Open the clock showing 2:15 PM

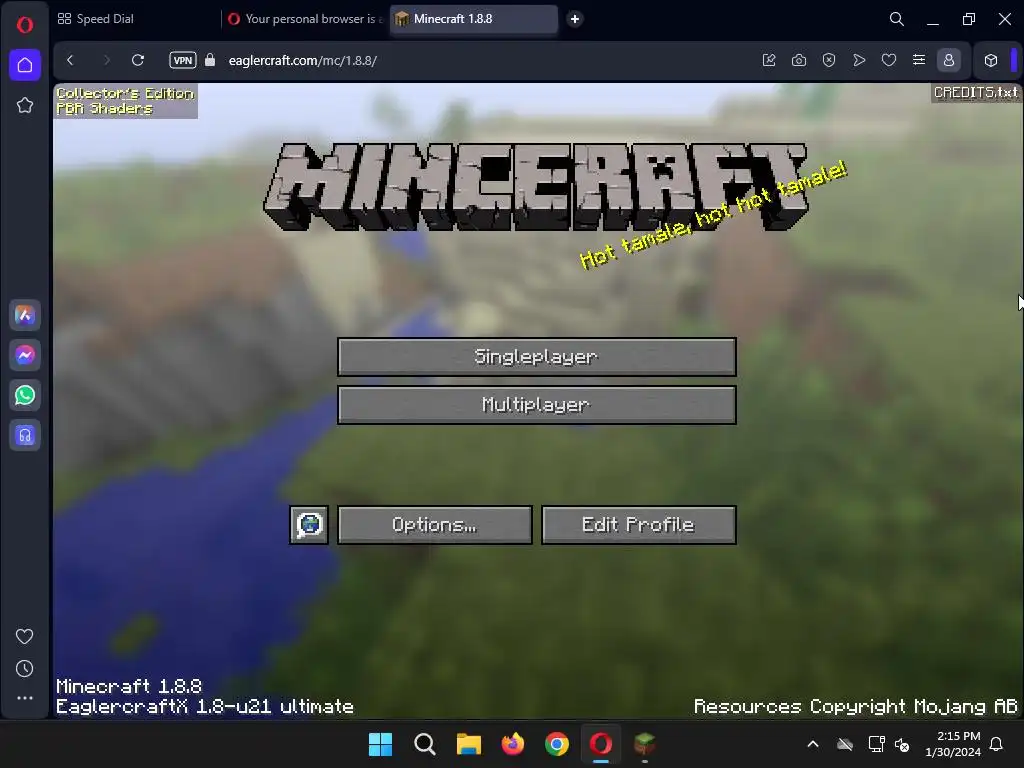(952, 744)
